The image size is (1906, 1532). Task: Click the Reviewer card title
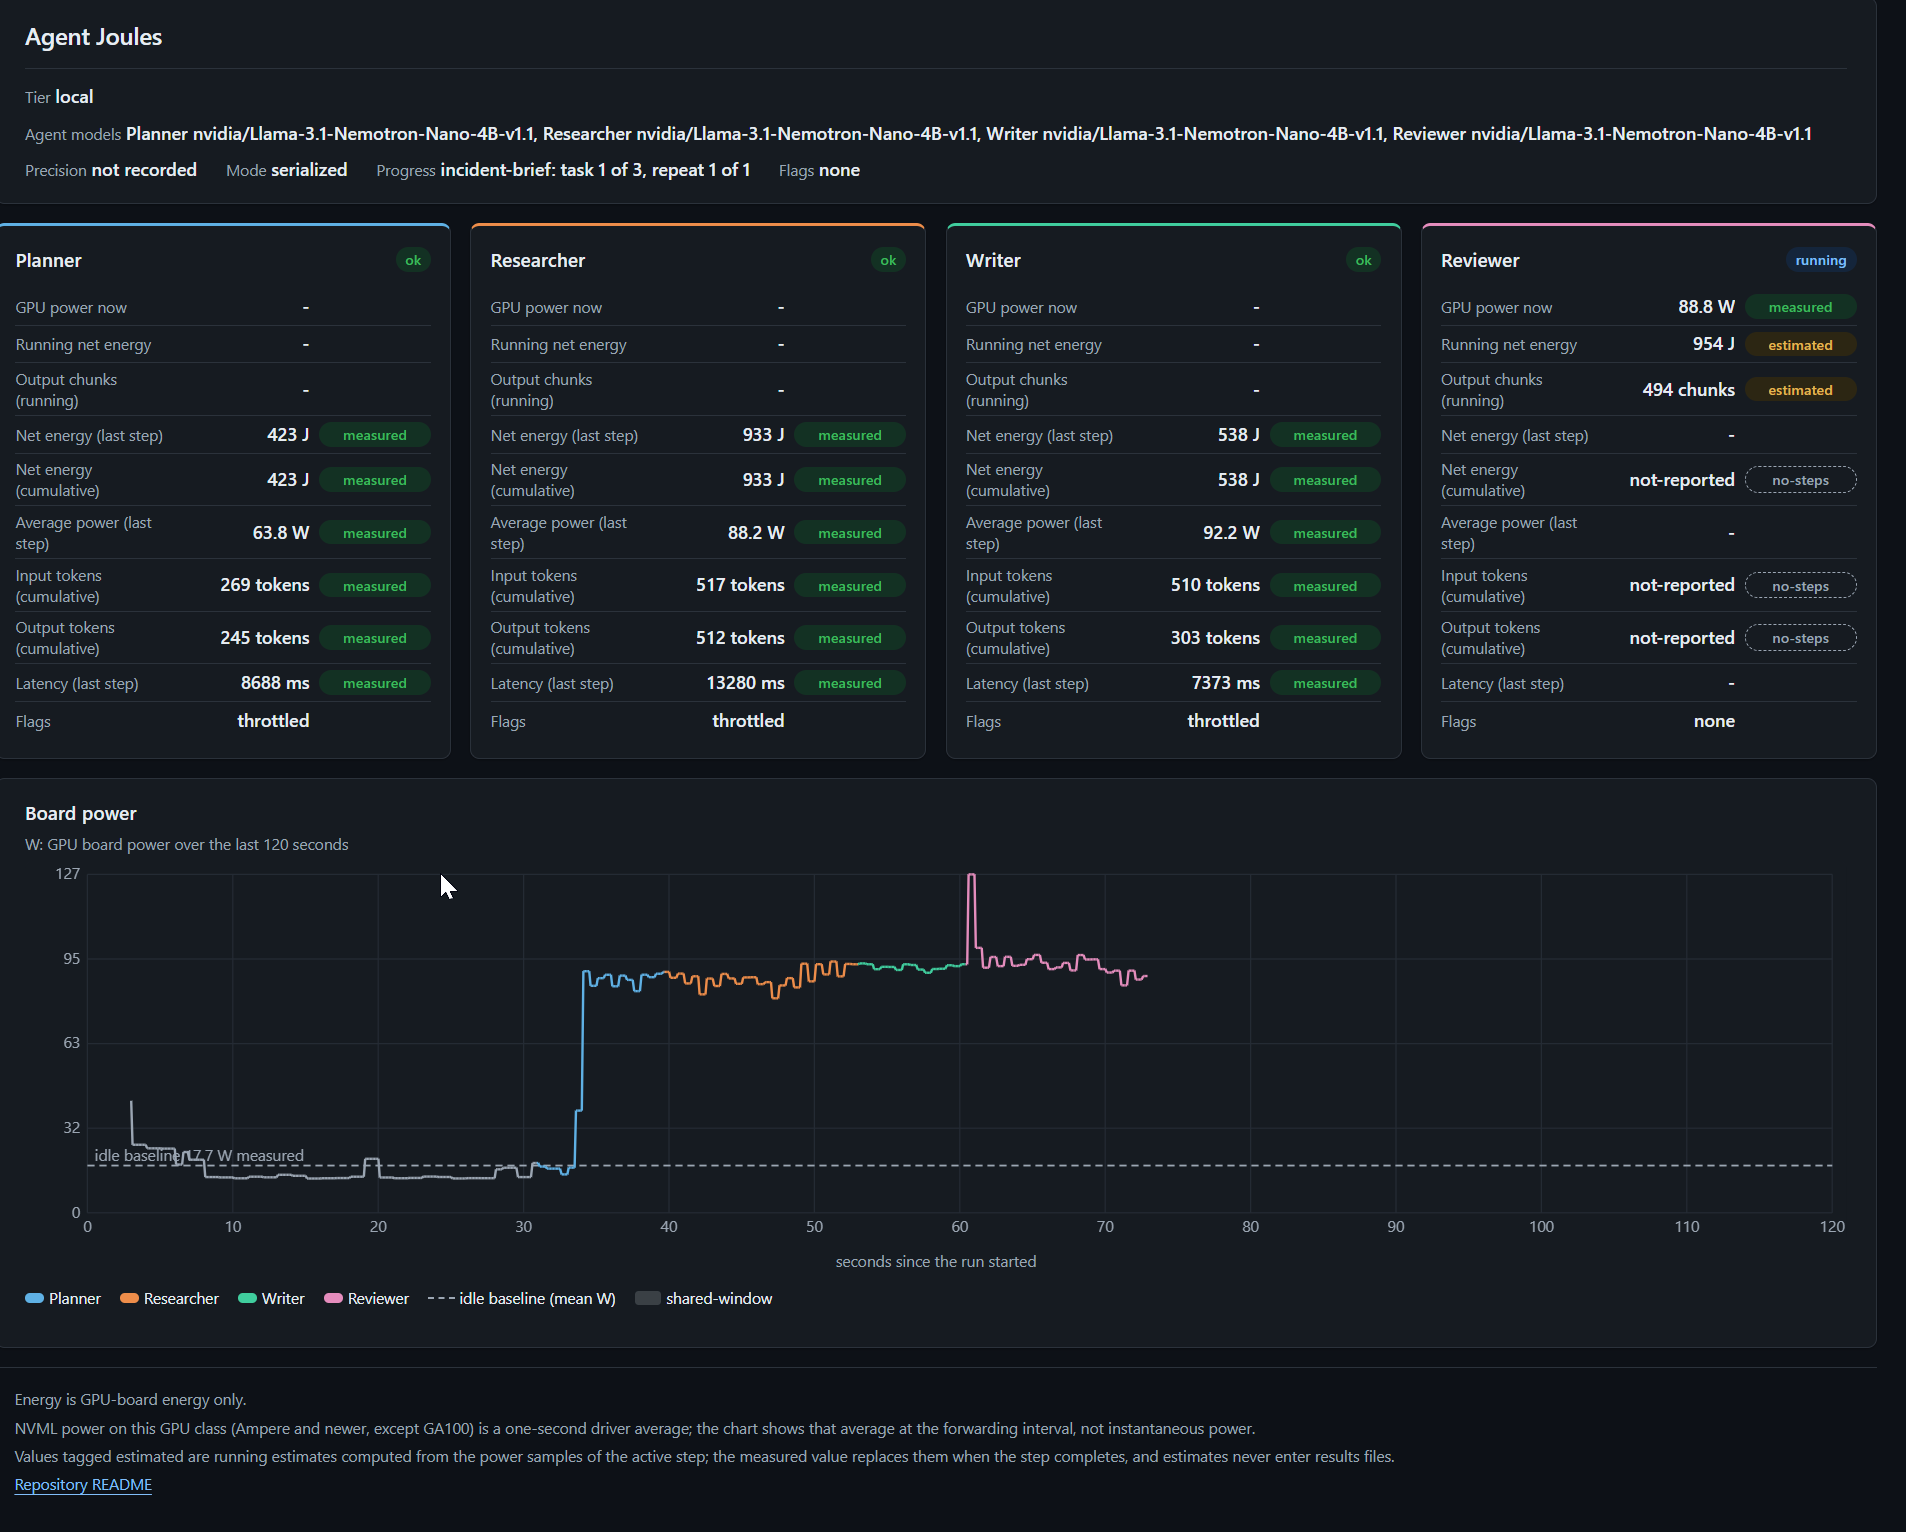[x=1480, y=261]
